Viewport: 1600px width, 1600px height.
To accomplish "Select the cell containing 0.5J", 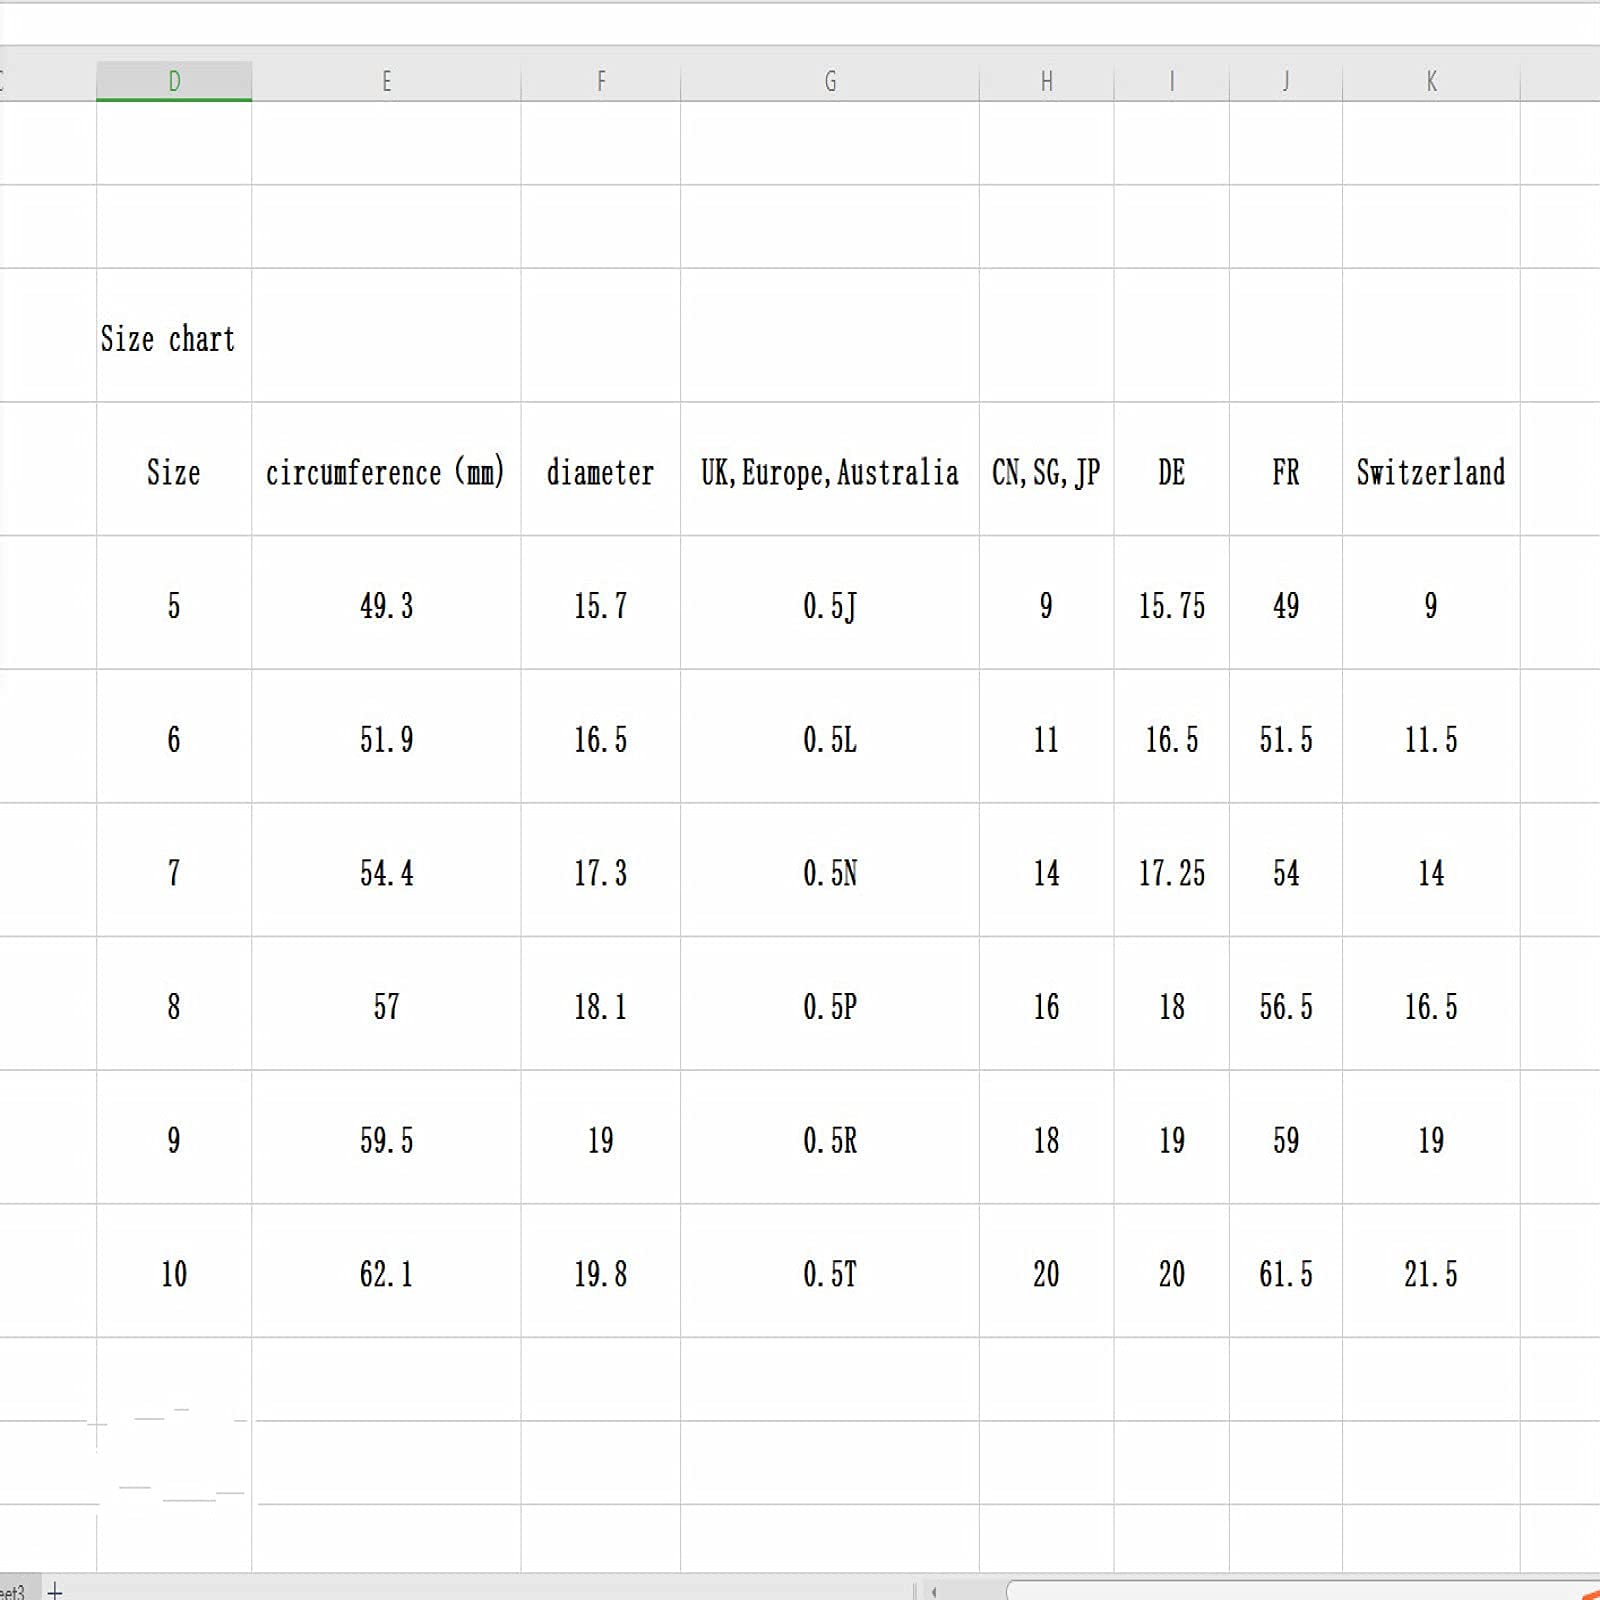I will (x=830, y=603).
